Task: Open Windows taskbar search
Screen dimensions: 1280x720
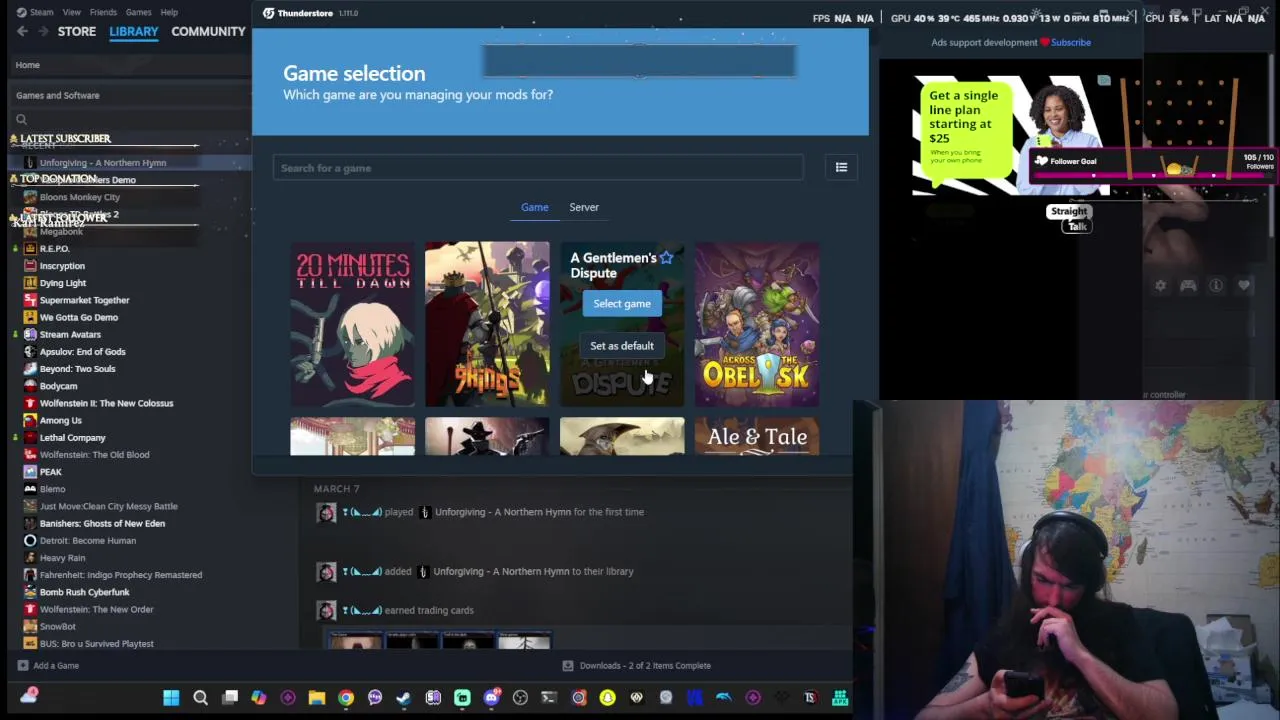Action: point(200,697)
